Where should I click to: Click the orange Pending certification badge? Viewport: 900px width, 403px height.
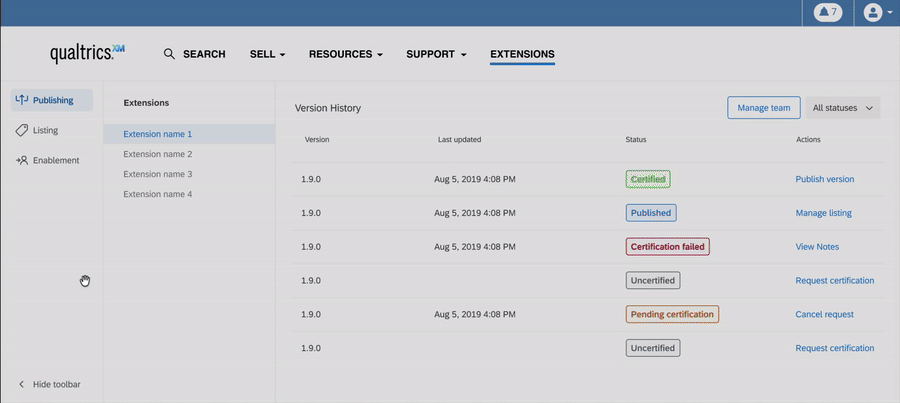(x=672, y=315)
